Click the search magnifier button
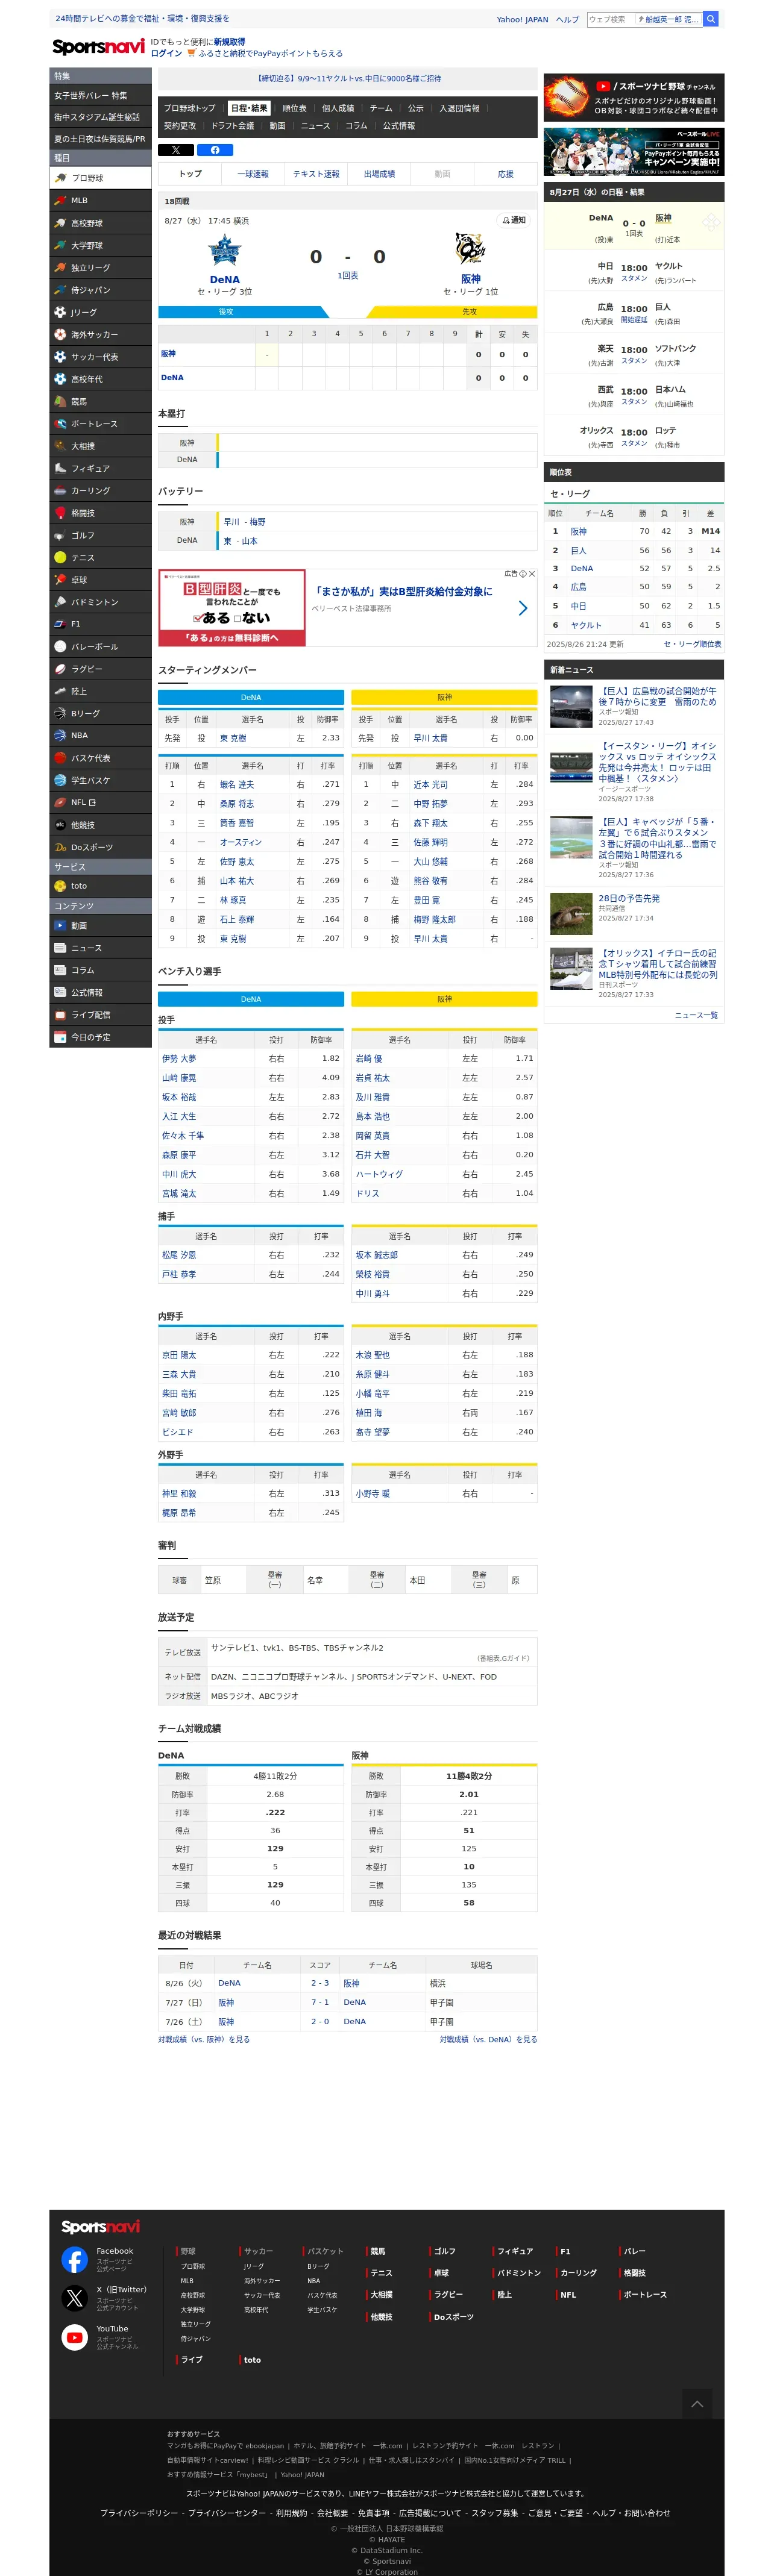This screenshot has height=2576, width=774. coord(711,19)
